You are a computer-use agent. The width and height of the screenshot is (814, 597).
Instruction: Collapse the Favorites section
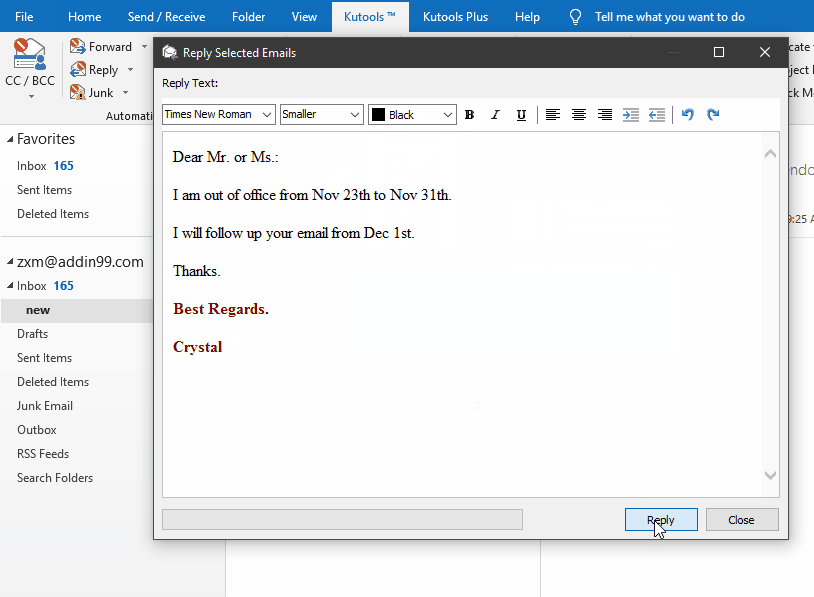pos(8,138)
